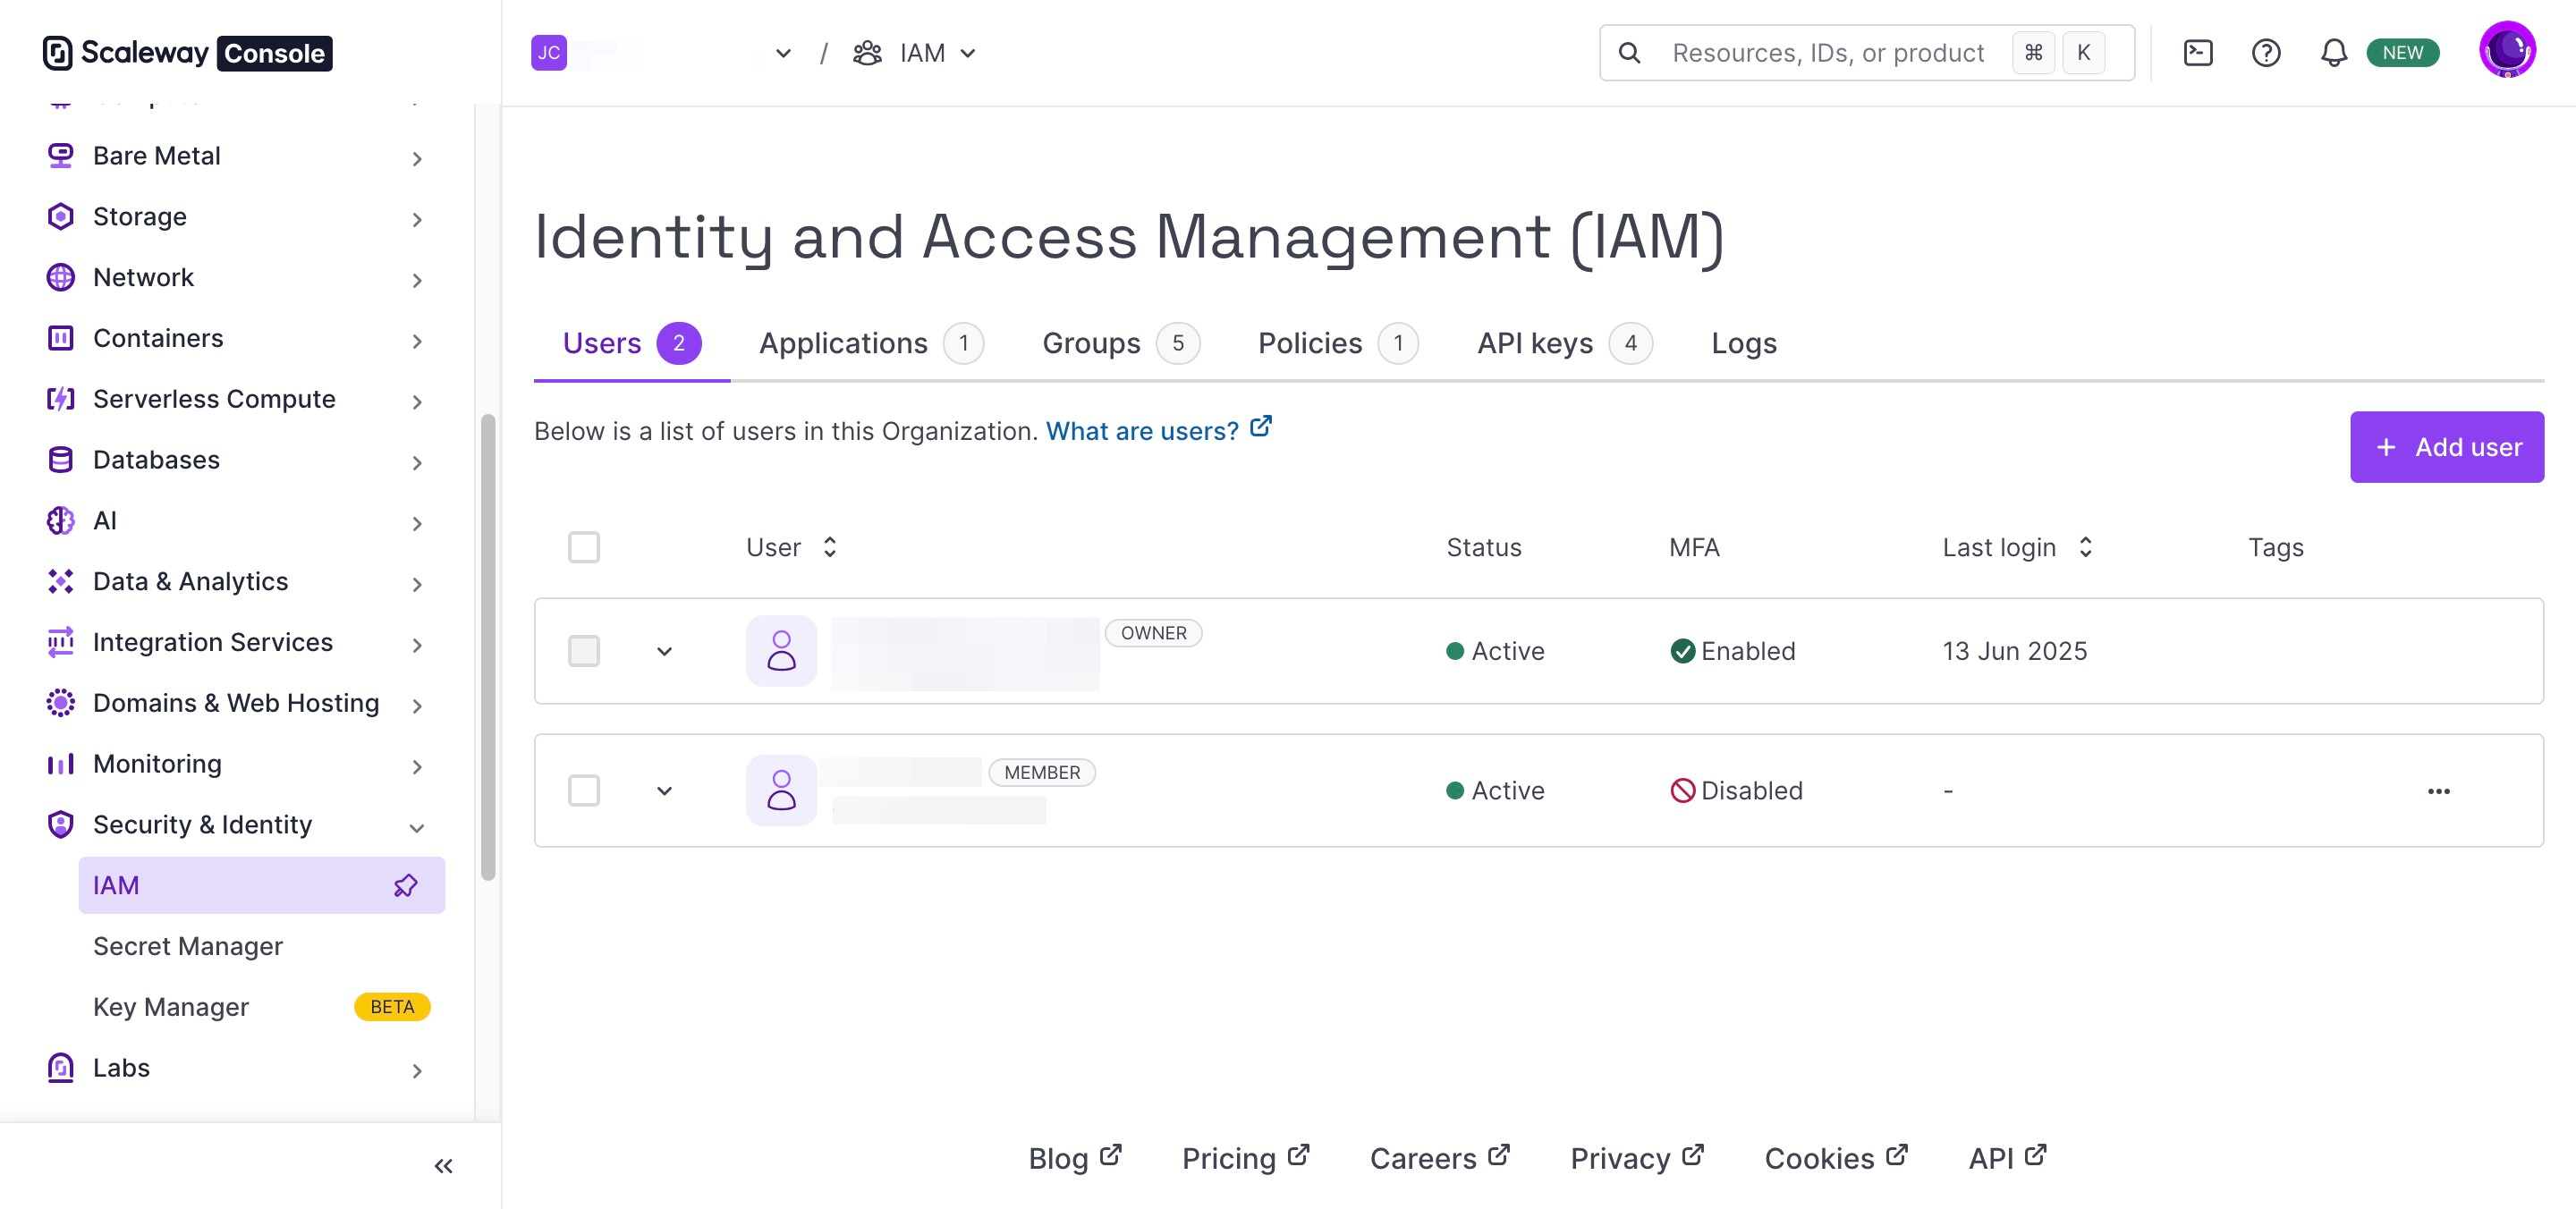Click the Labs icon in sidebar

point(60,1068)
